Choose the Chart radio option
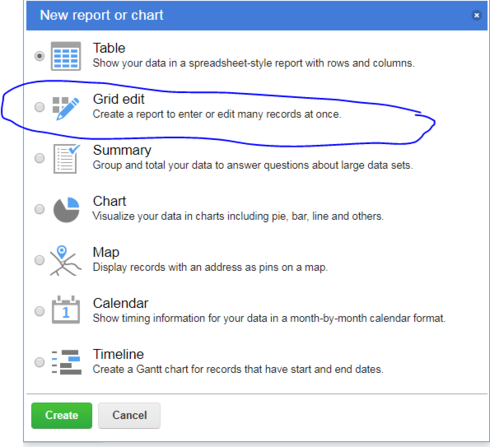 tap(39, 209)
